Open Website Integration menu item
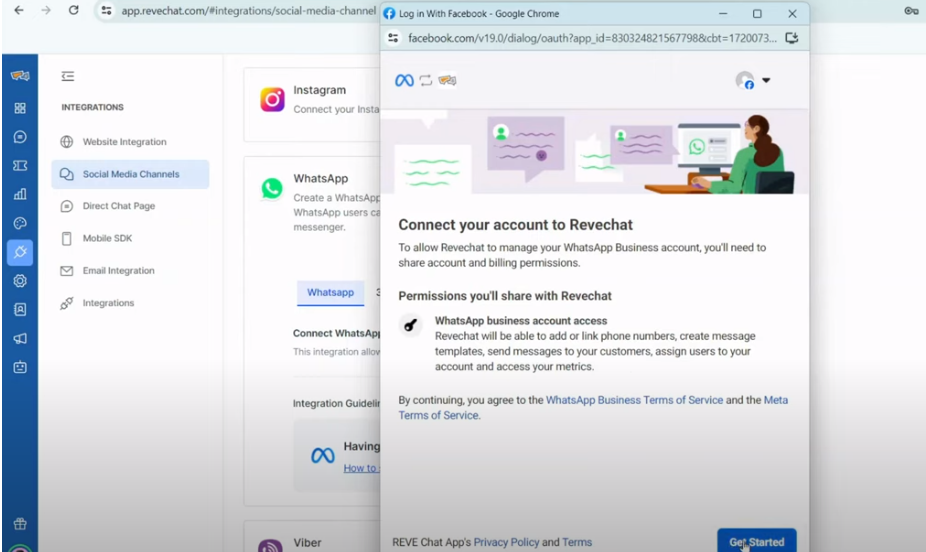Screen dimensions: 926x552 (x=130, y=142)
